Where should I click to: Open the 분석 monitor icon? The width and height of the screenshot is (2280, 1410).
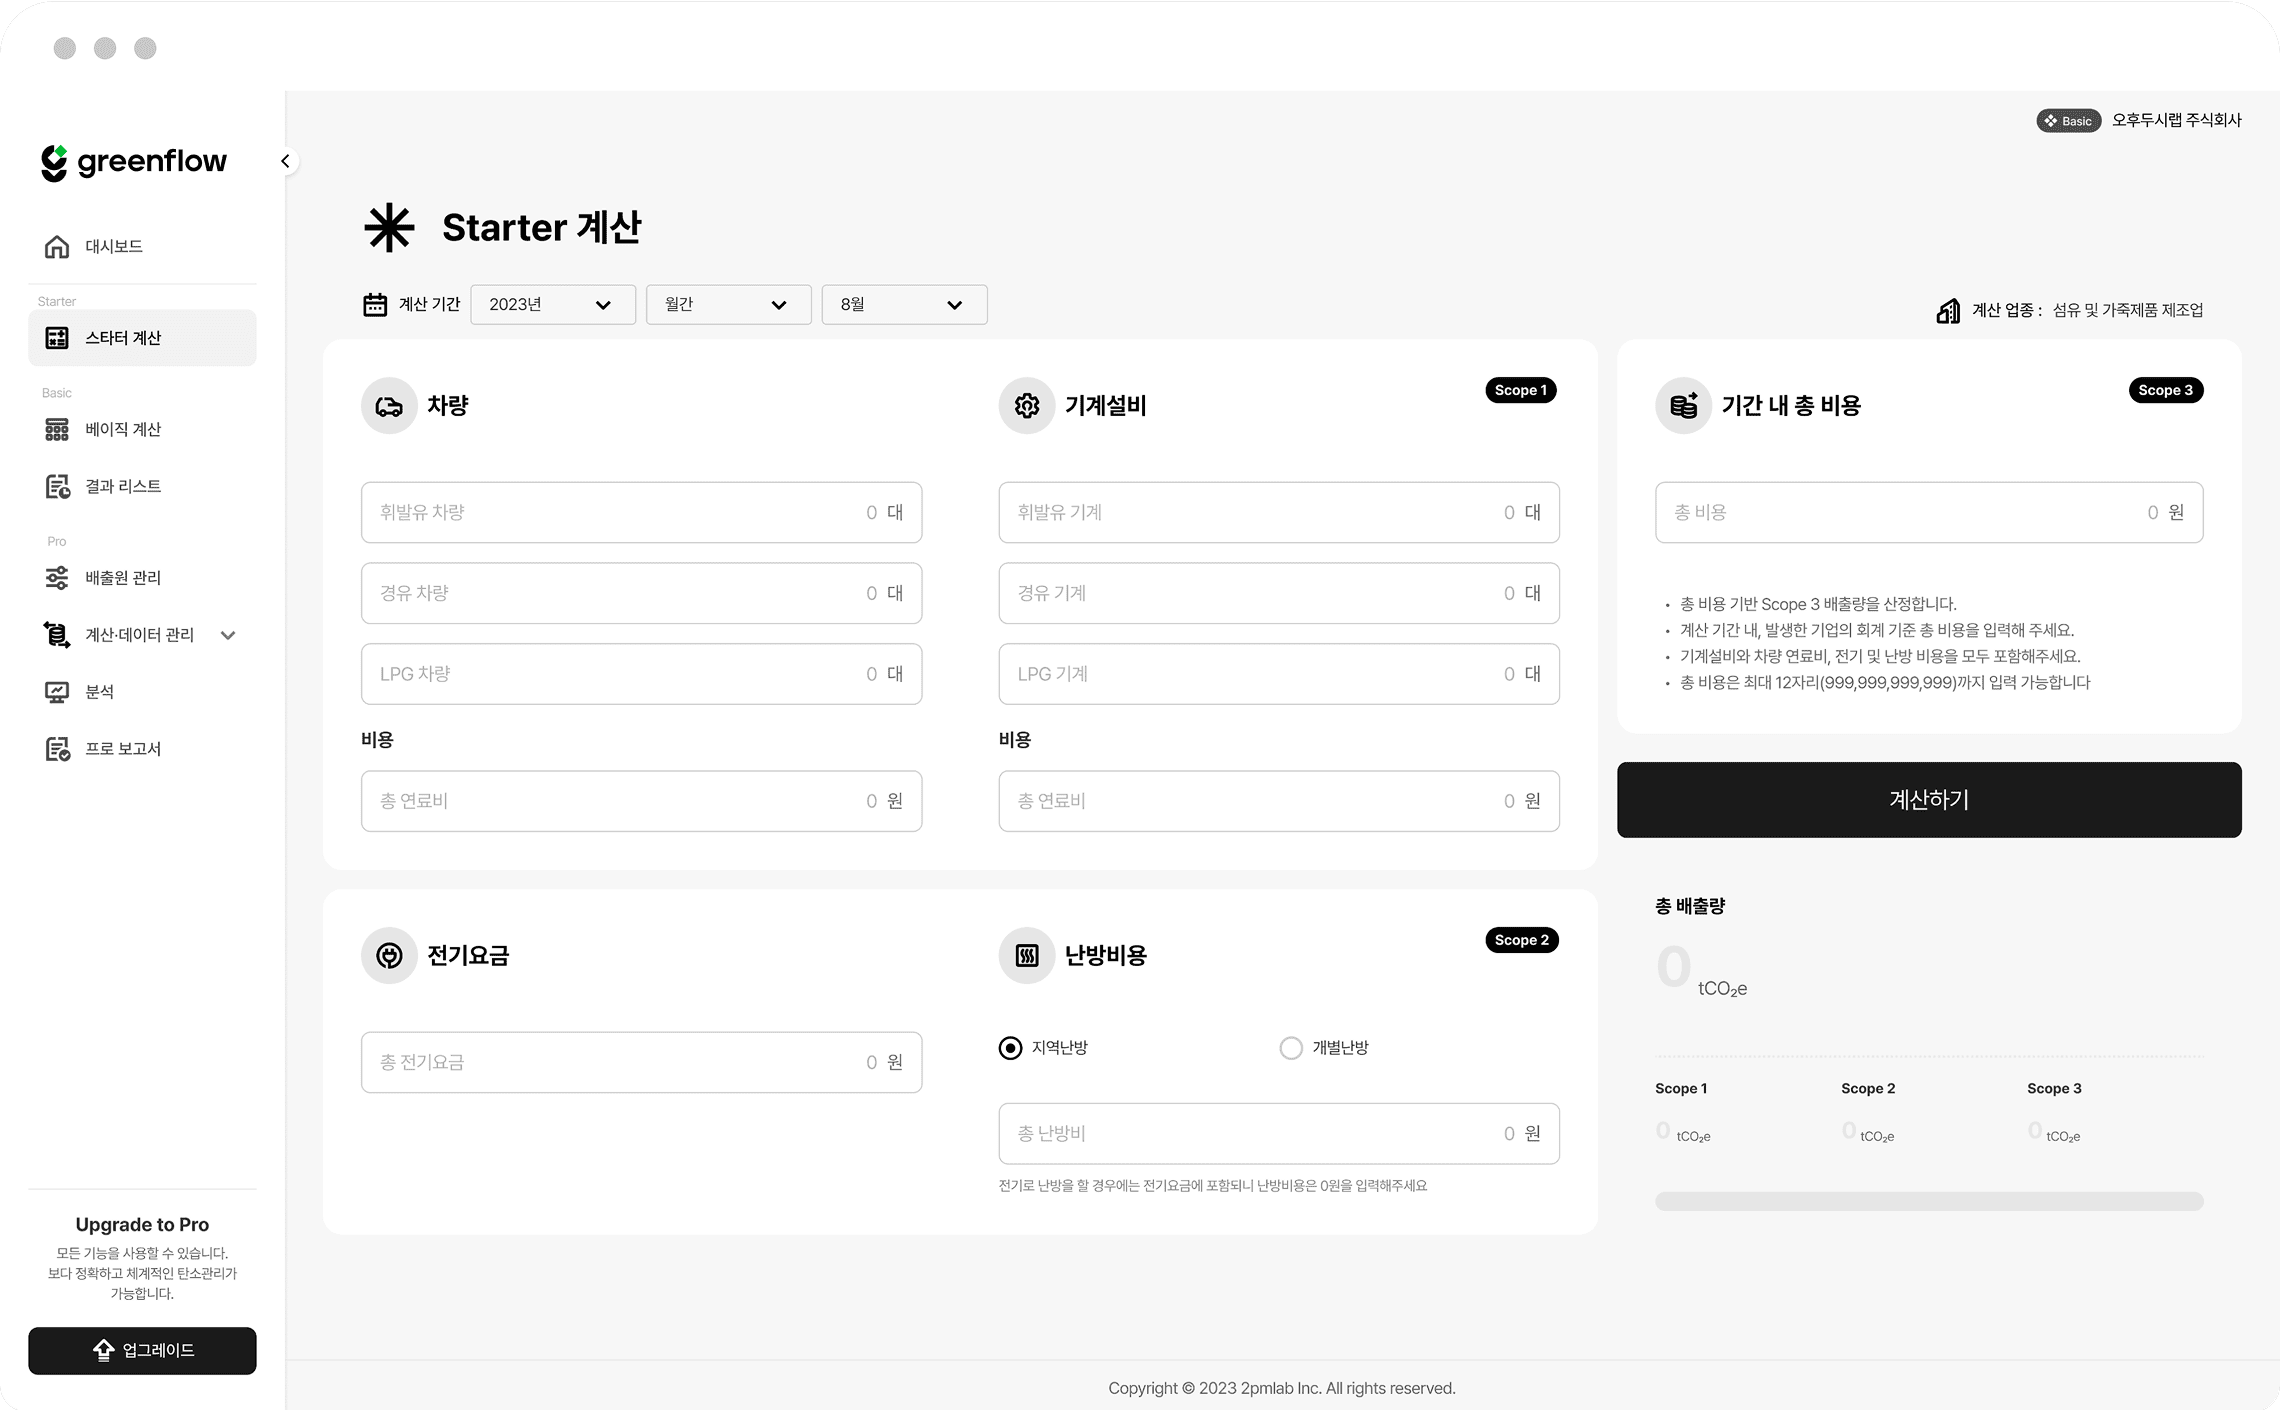57,691
